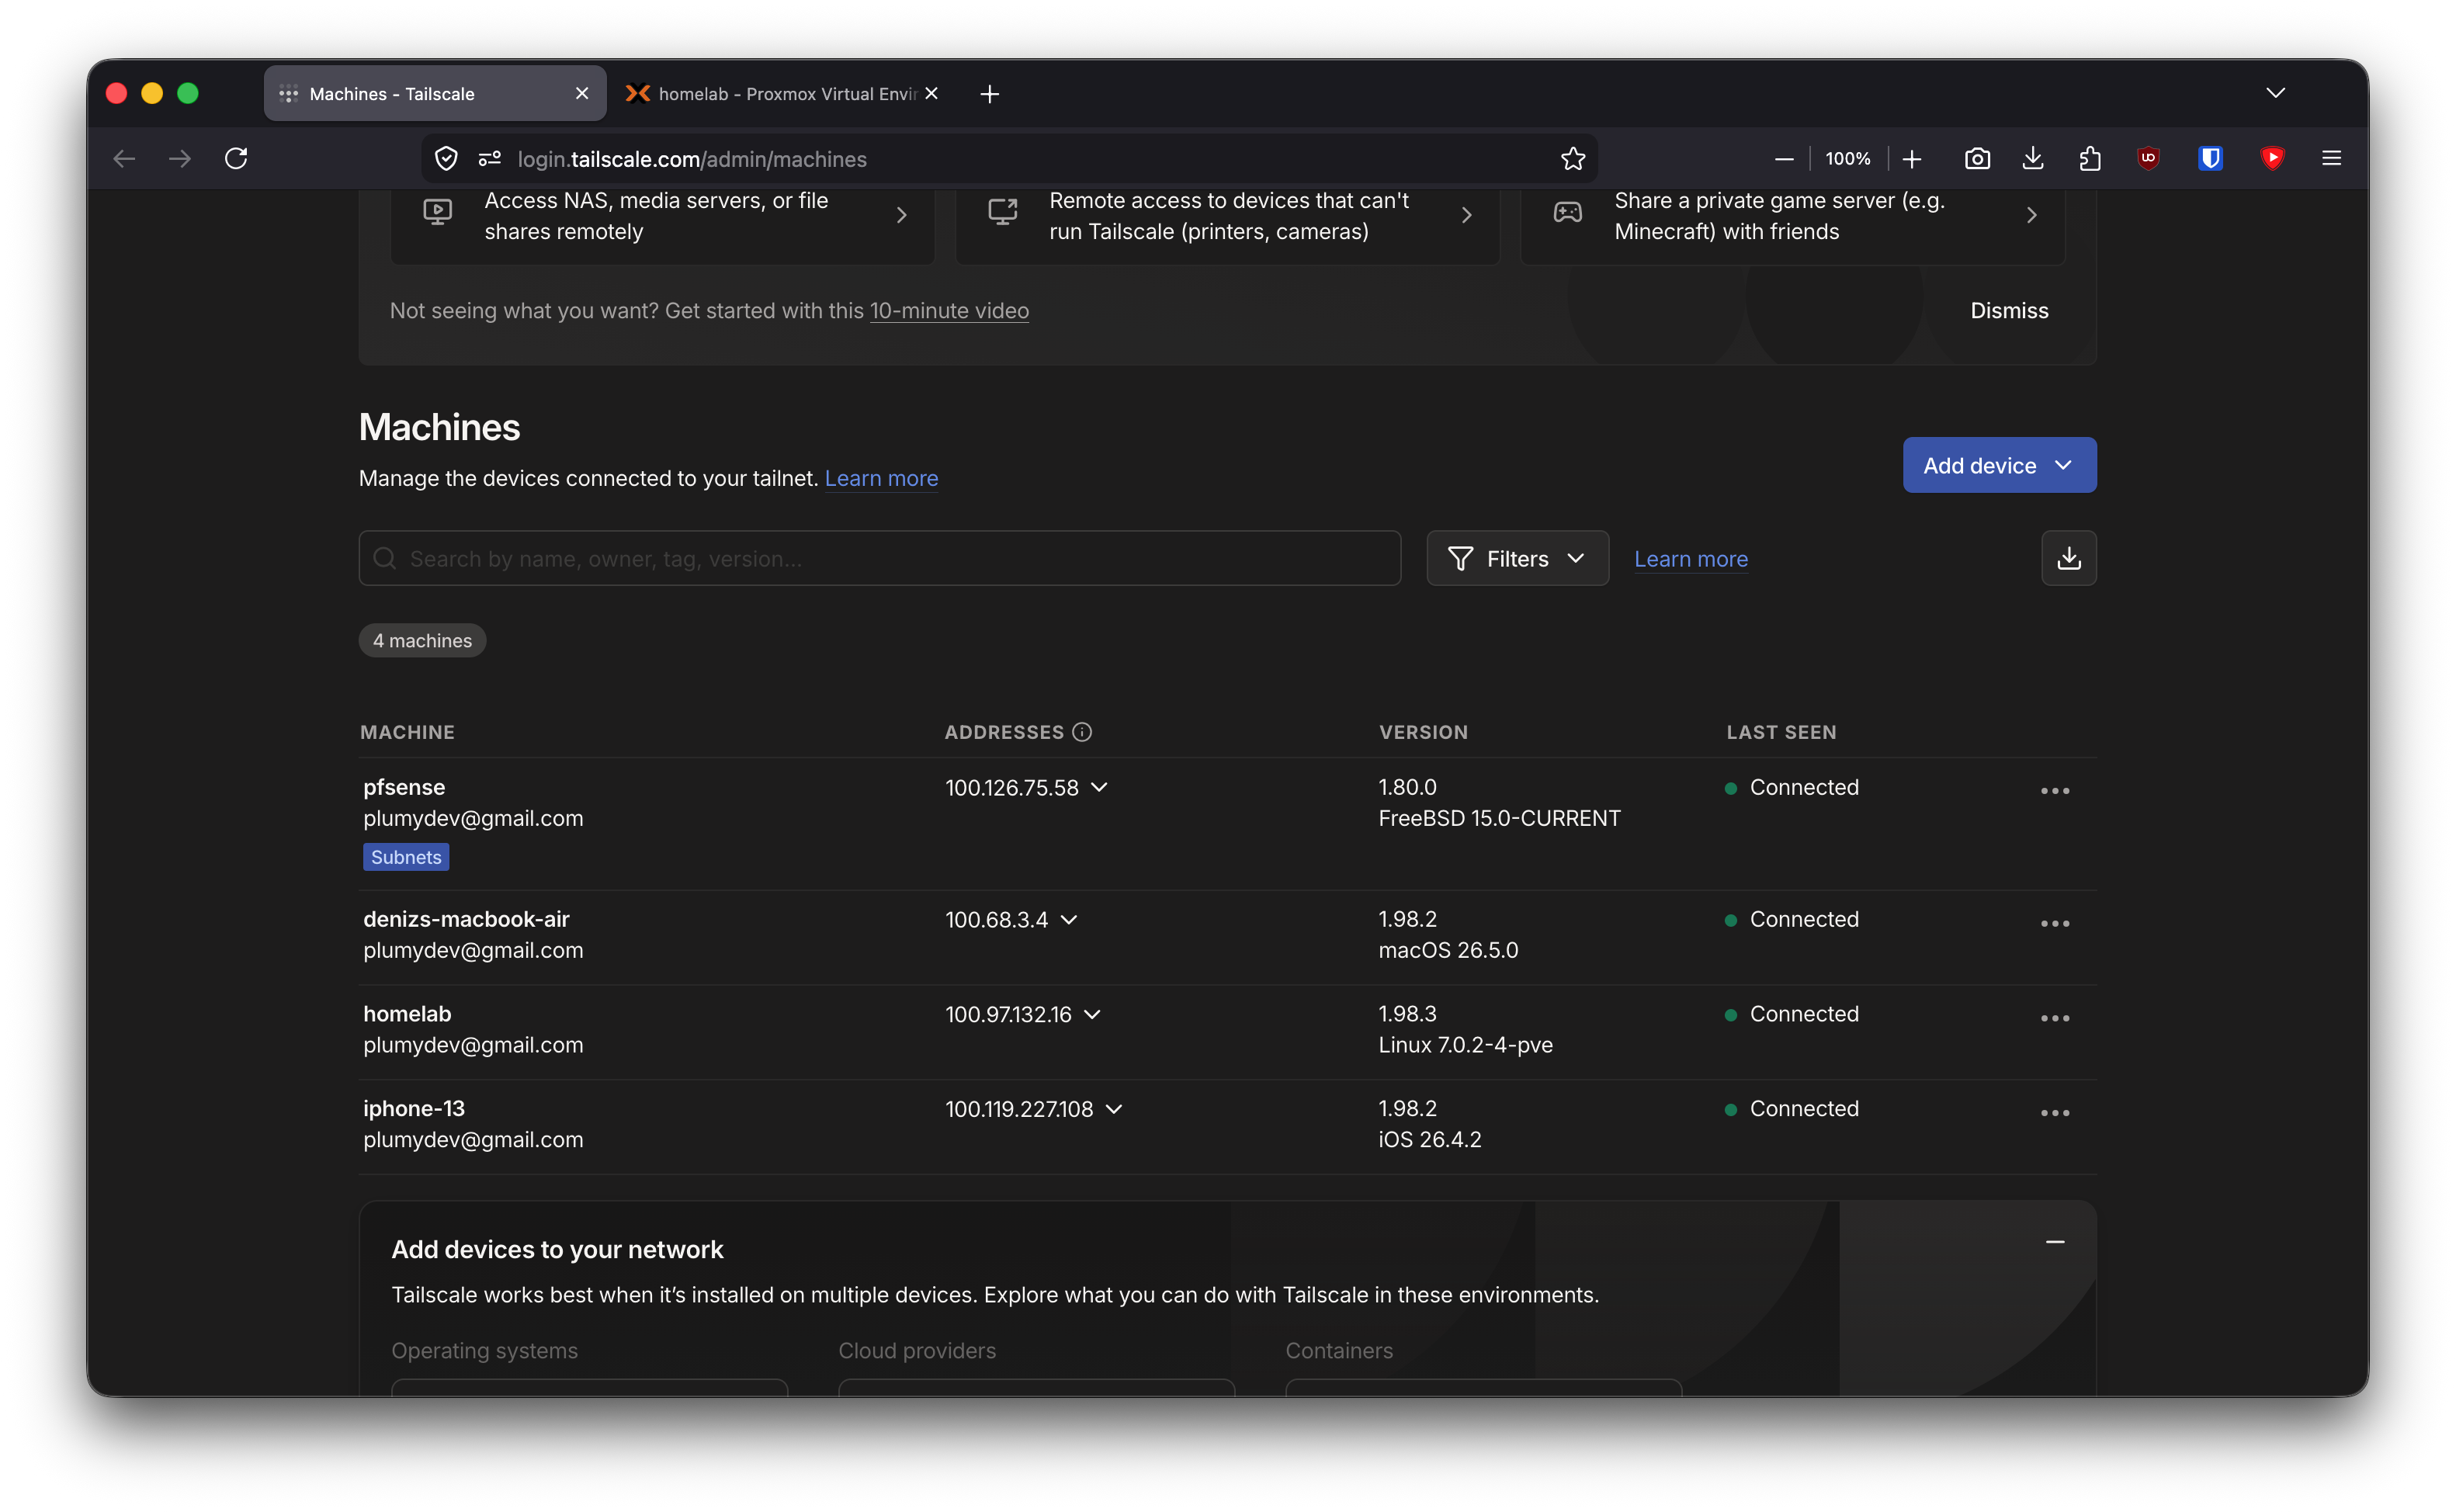The image size is (2456, 1512).
Task: Open the browser hamburger menu
Action: (2331, 158)
